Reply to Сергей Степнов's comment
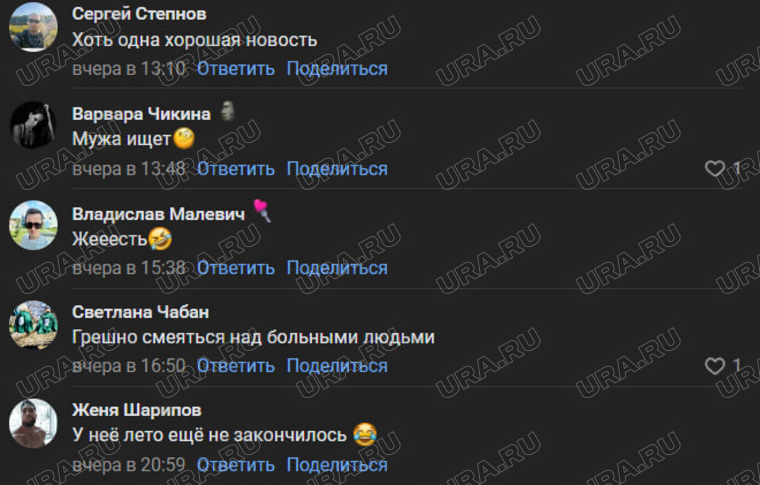This screenshot has width=760, height=485. (236, 69)
